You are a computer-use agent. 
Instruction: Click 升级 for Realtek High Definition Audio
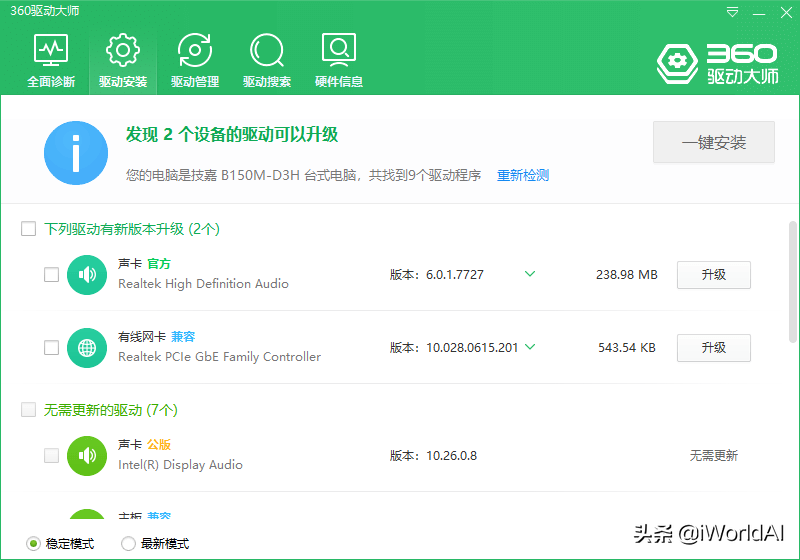pyautogui.click(x=714, y=275)
